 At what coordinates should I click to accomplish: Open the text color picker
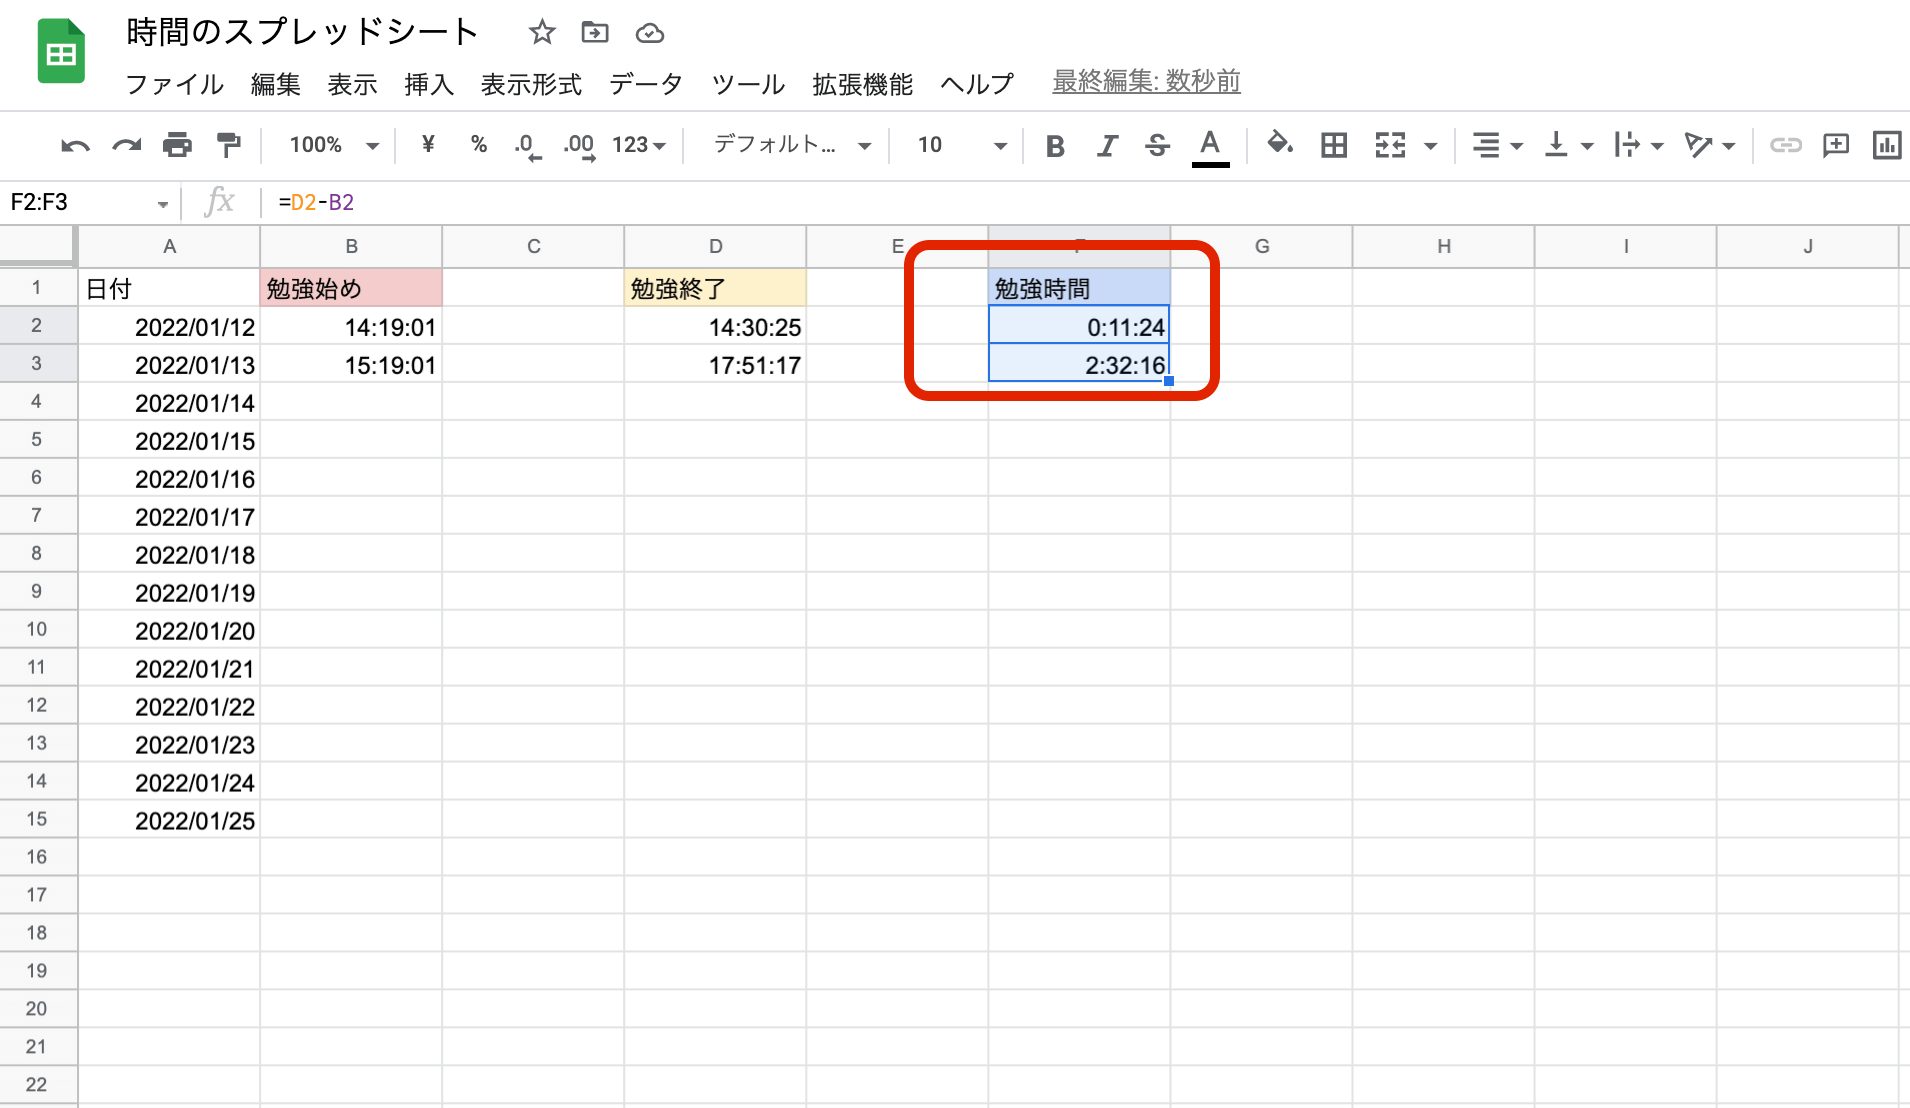coord(1210,147)
